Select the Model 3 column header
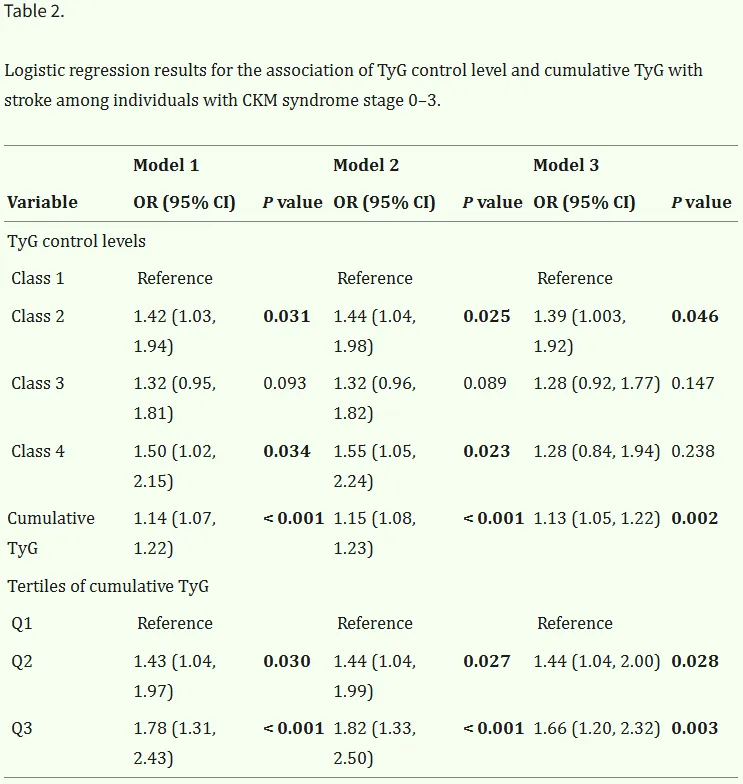This screenshot has width=743, height=784. 566,165
